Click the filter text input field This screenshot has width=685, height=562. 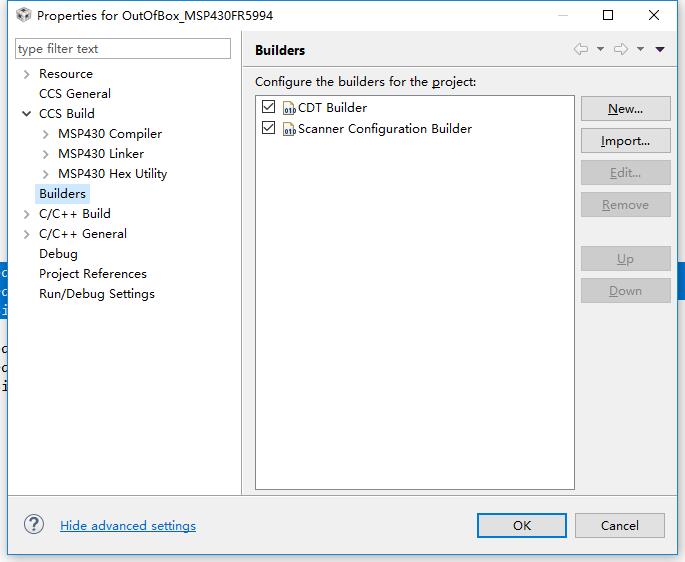coord(122,49)
